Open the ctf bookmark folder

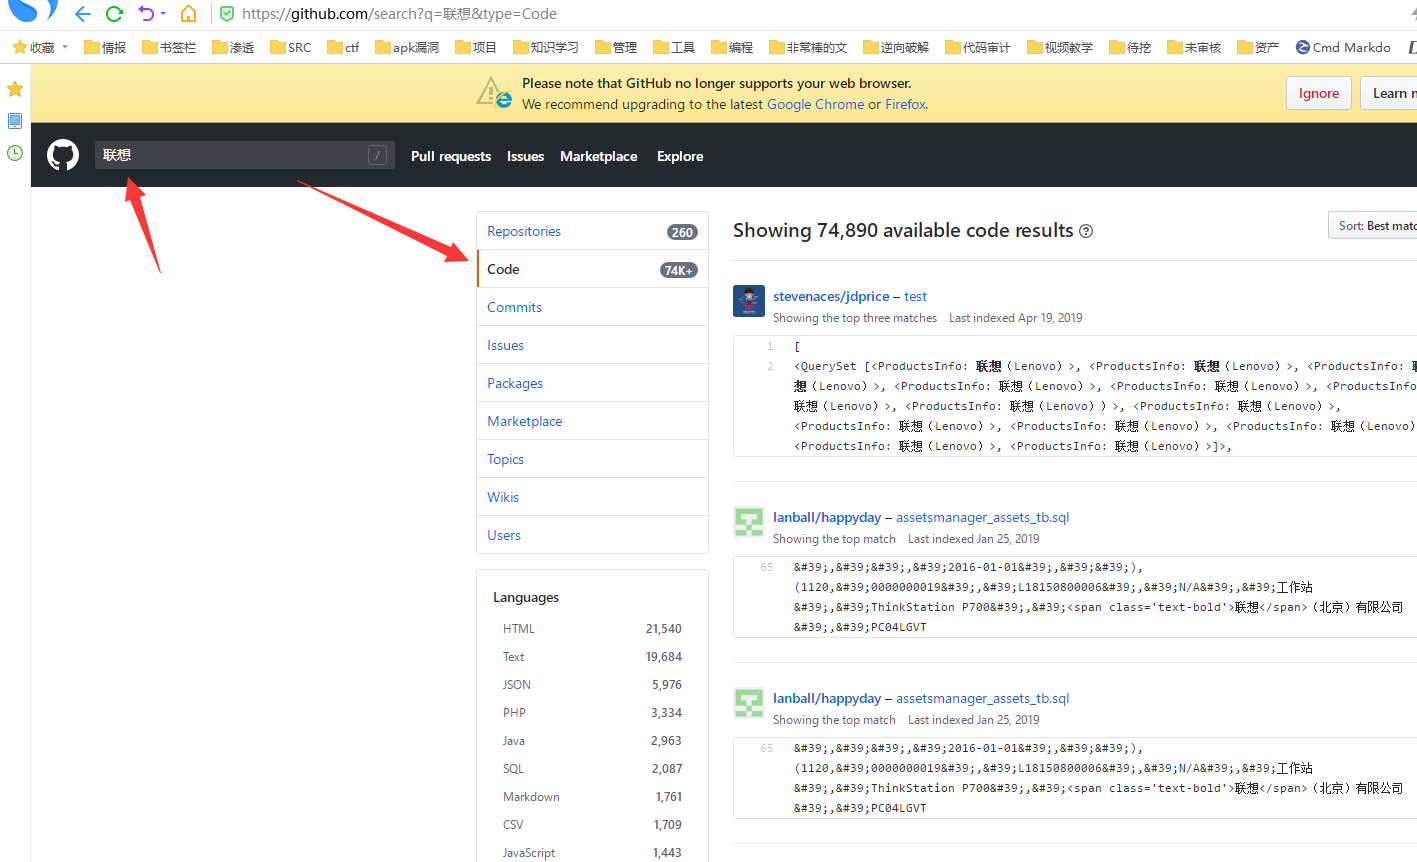coord(343,47)
